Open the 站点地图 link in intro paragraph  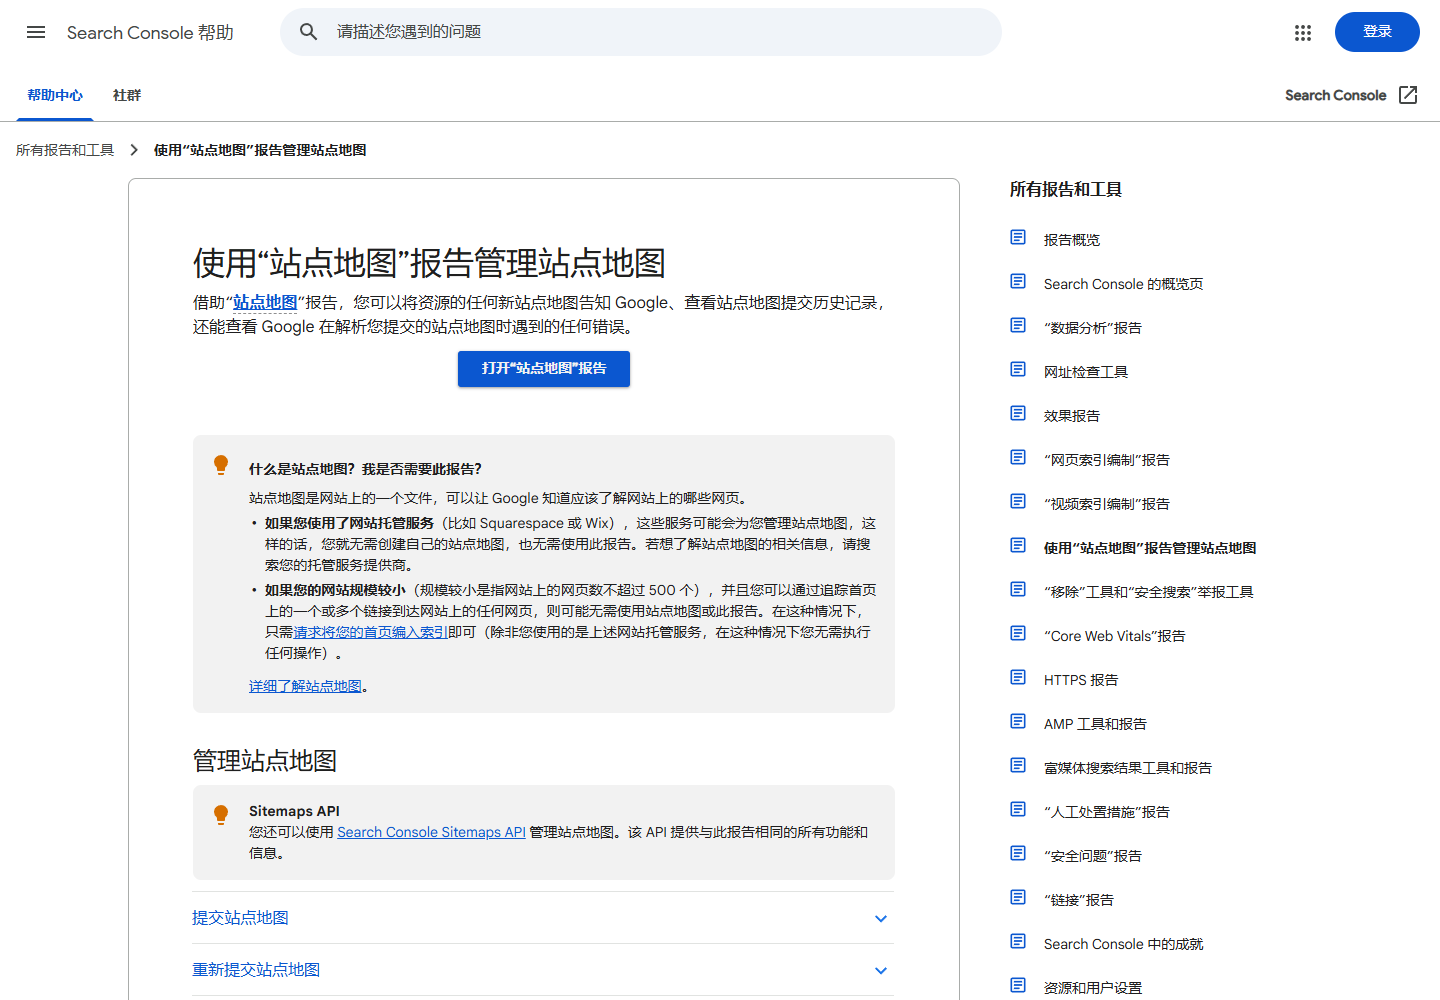click(x=265, y=302)
